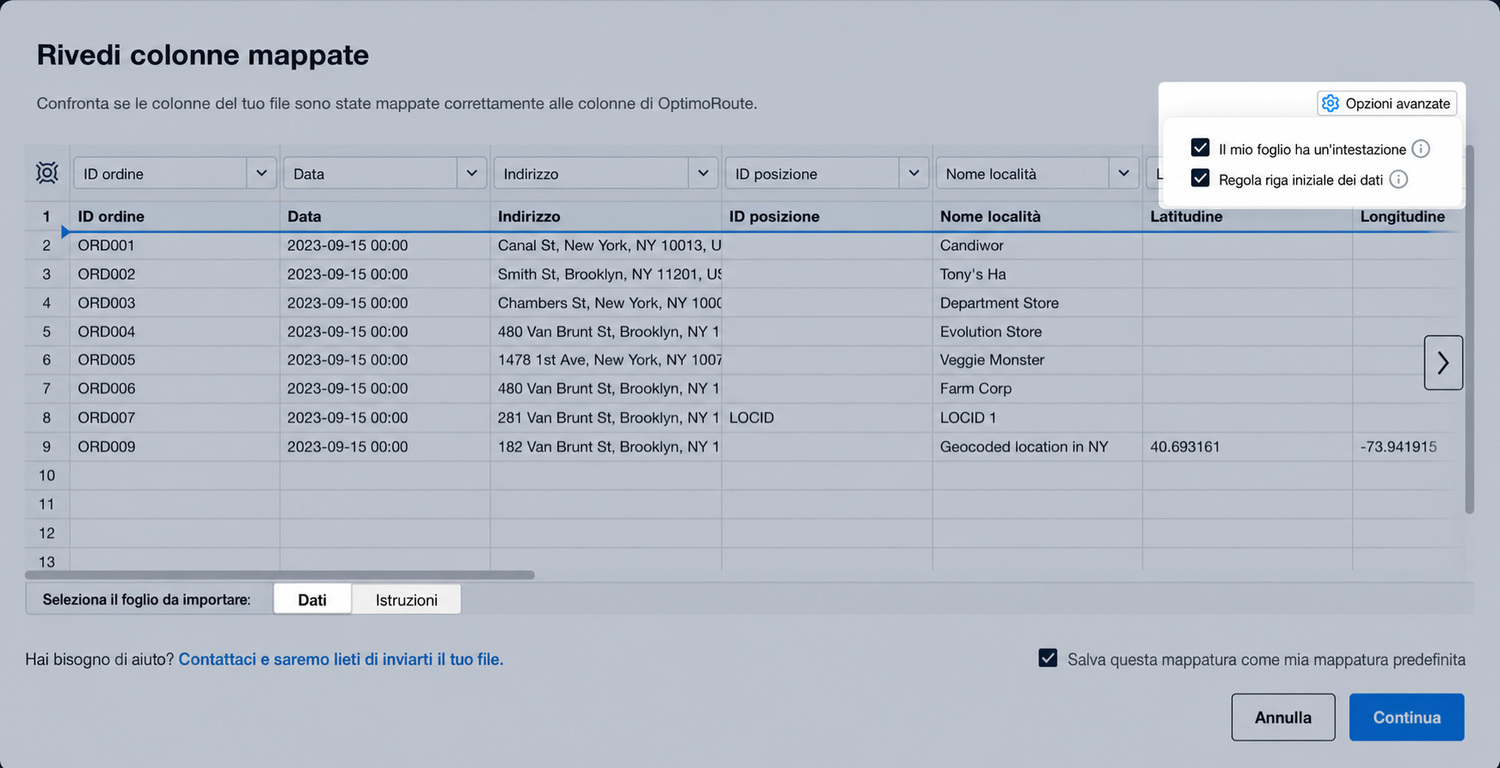1500x768 pixels.
Task: Switch to the Istruzioni sheet tab
Action: (x=406, y=600)
